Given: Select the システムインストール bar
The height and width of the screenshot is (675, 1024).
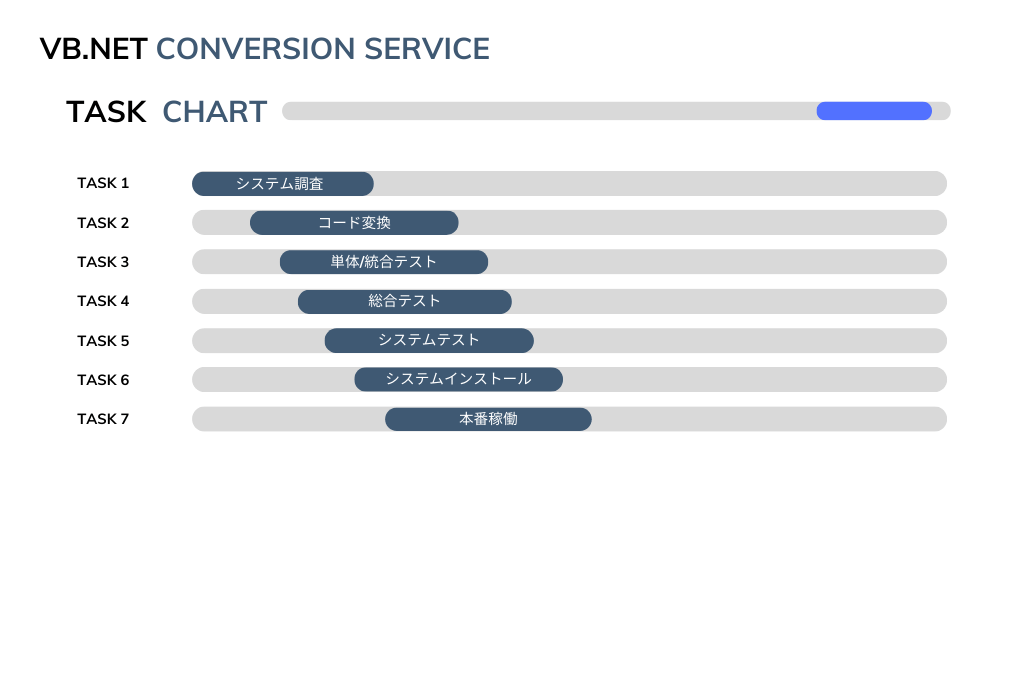Looking at the screenshot, I should coord(458,380).
